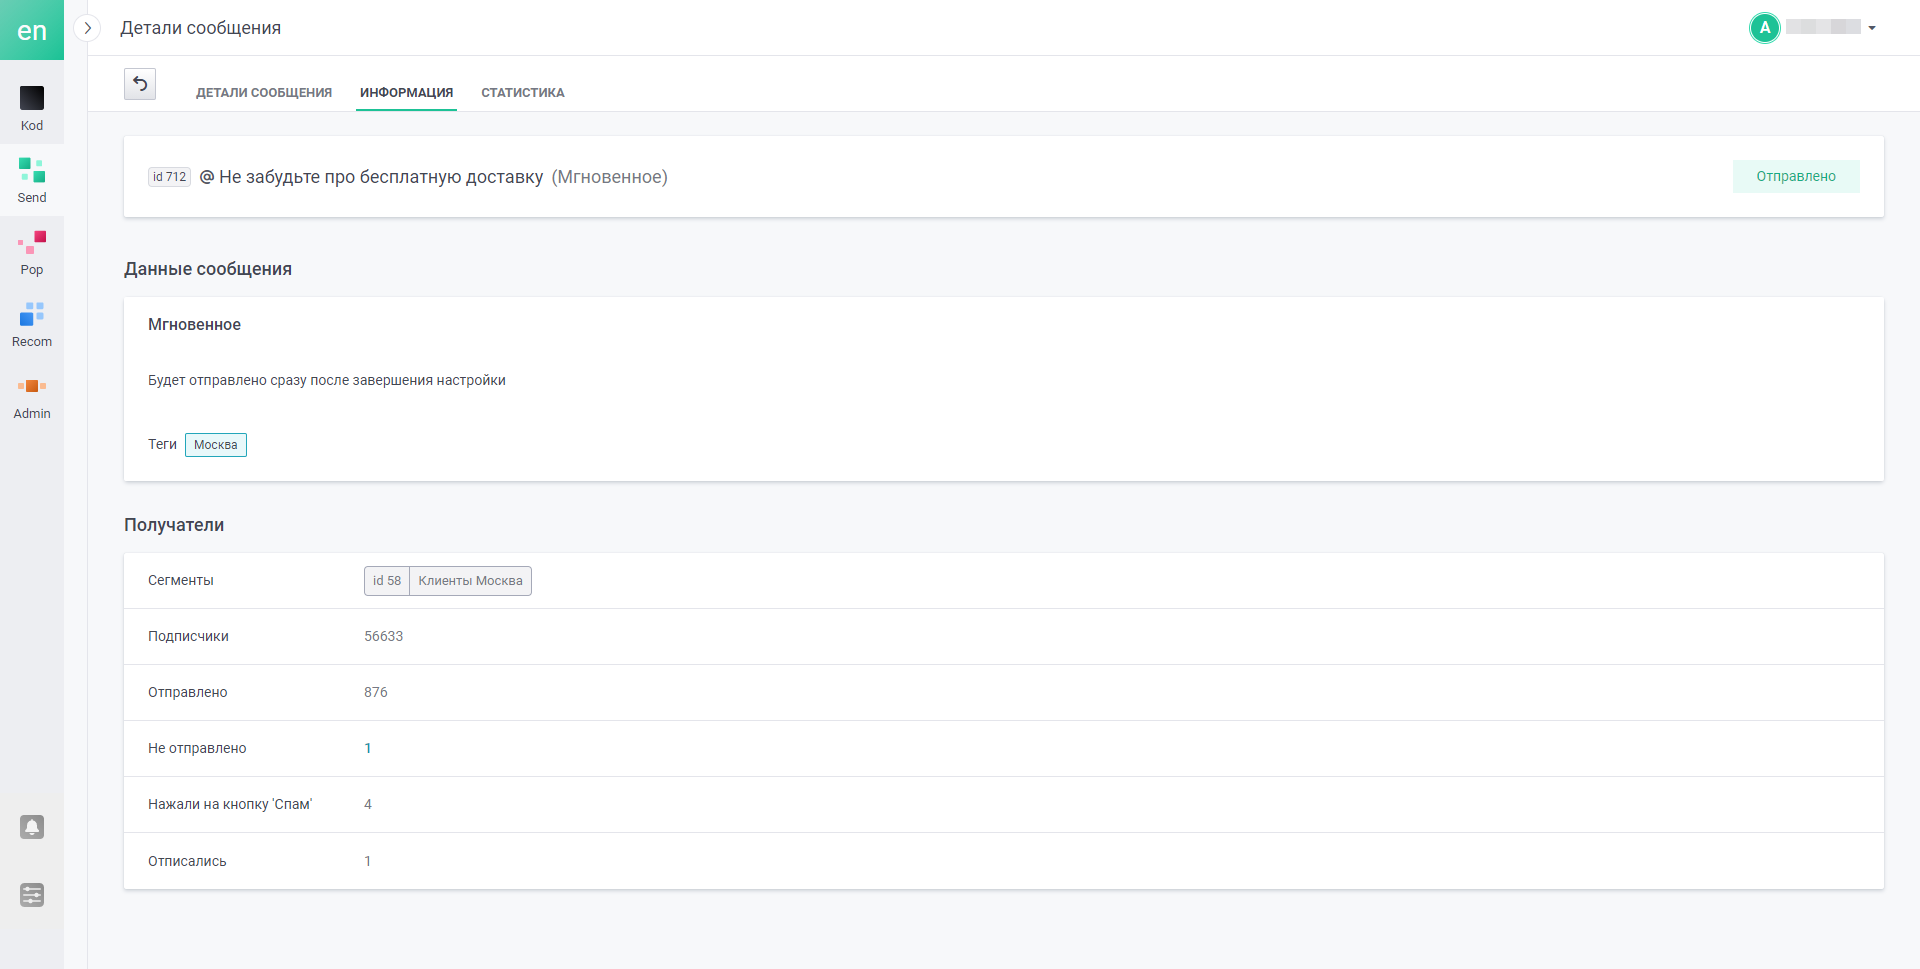The width and height of the screenshot is (1920, 969).
Task: Click message title 'Не забудьте про бесплатную доставку'
Action: [x=381, y=177]
